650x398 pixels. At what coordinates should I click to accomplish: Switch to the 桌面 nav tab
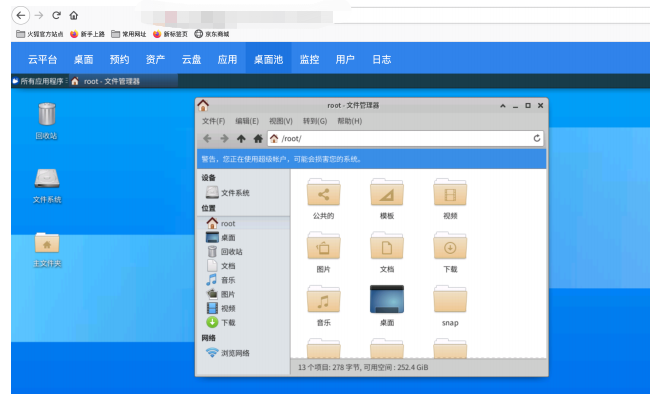[x=83, y=59]
